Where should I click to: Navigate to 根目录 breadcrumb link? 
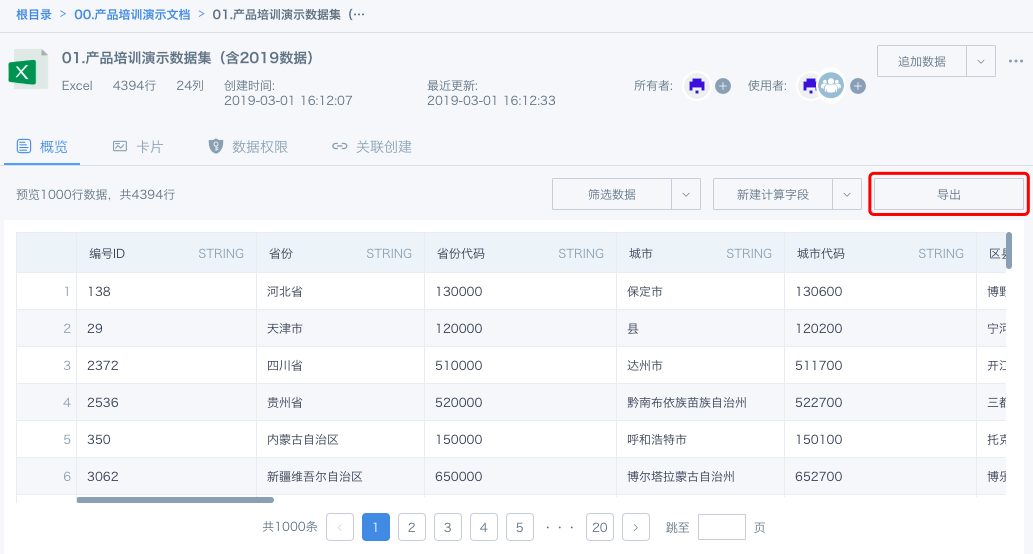(34, 14)
